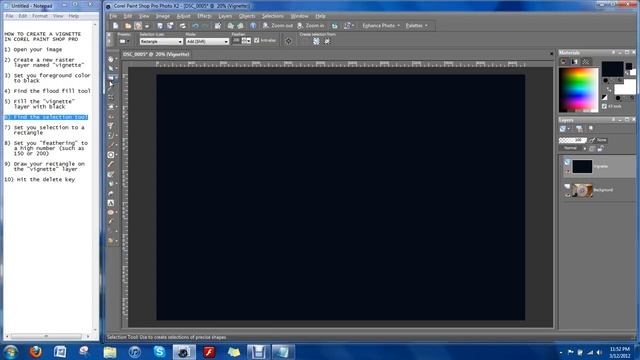Open the Objects menu
The width and height of the screenshot is (640, 360).
coord(247,16)
